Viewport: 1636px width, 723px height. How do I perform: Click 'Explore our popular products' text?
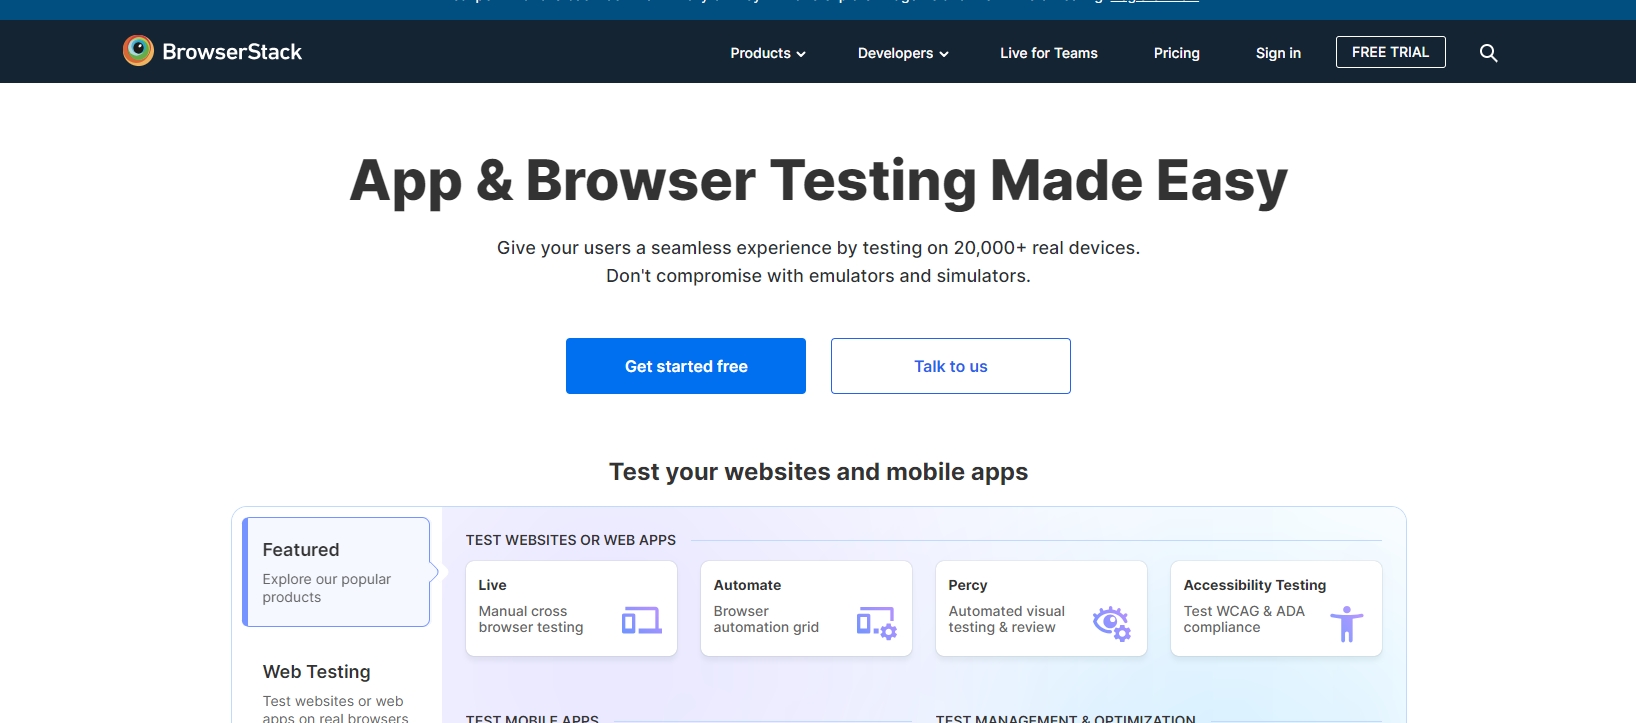pyautogui.click(x=326, y=588)
